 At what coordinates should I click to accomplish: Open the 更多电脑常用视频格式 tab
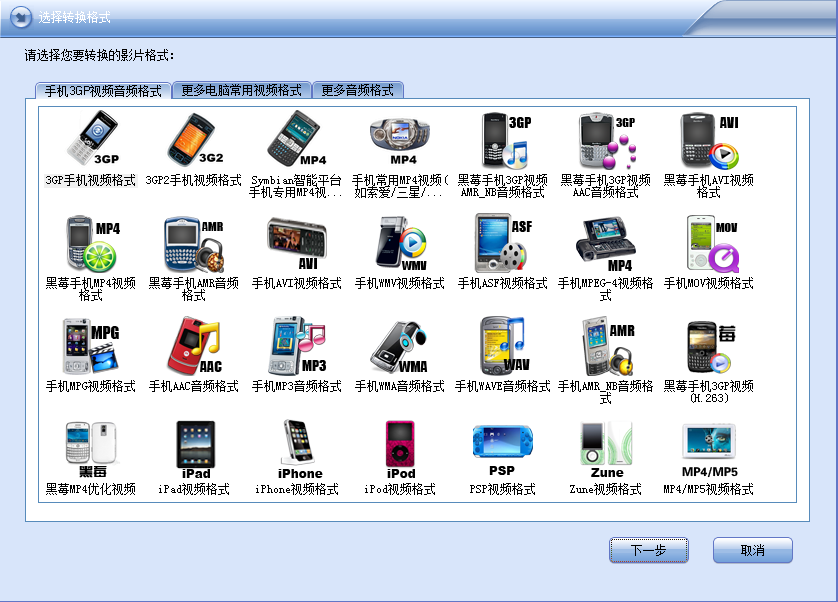pos(242,90)
